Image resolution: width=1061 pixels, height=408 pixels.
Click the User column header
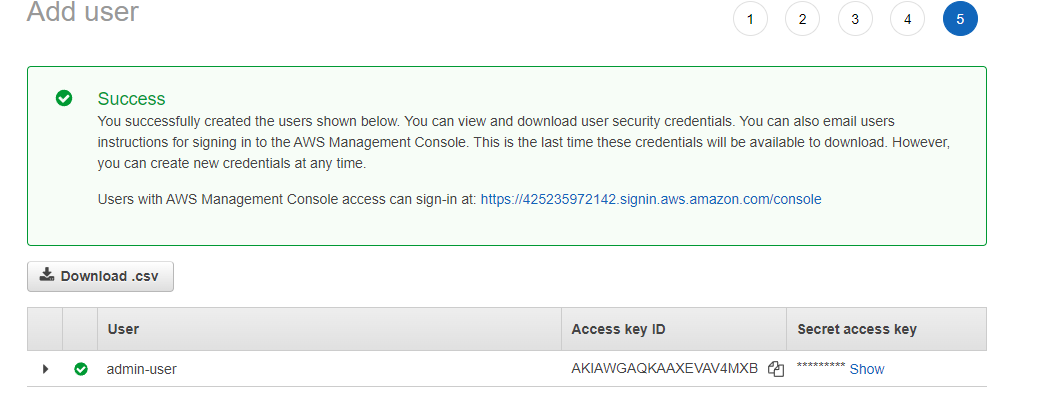pyautogui.click(x=123, y=329)
